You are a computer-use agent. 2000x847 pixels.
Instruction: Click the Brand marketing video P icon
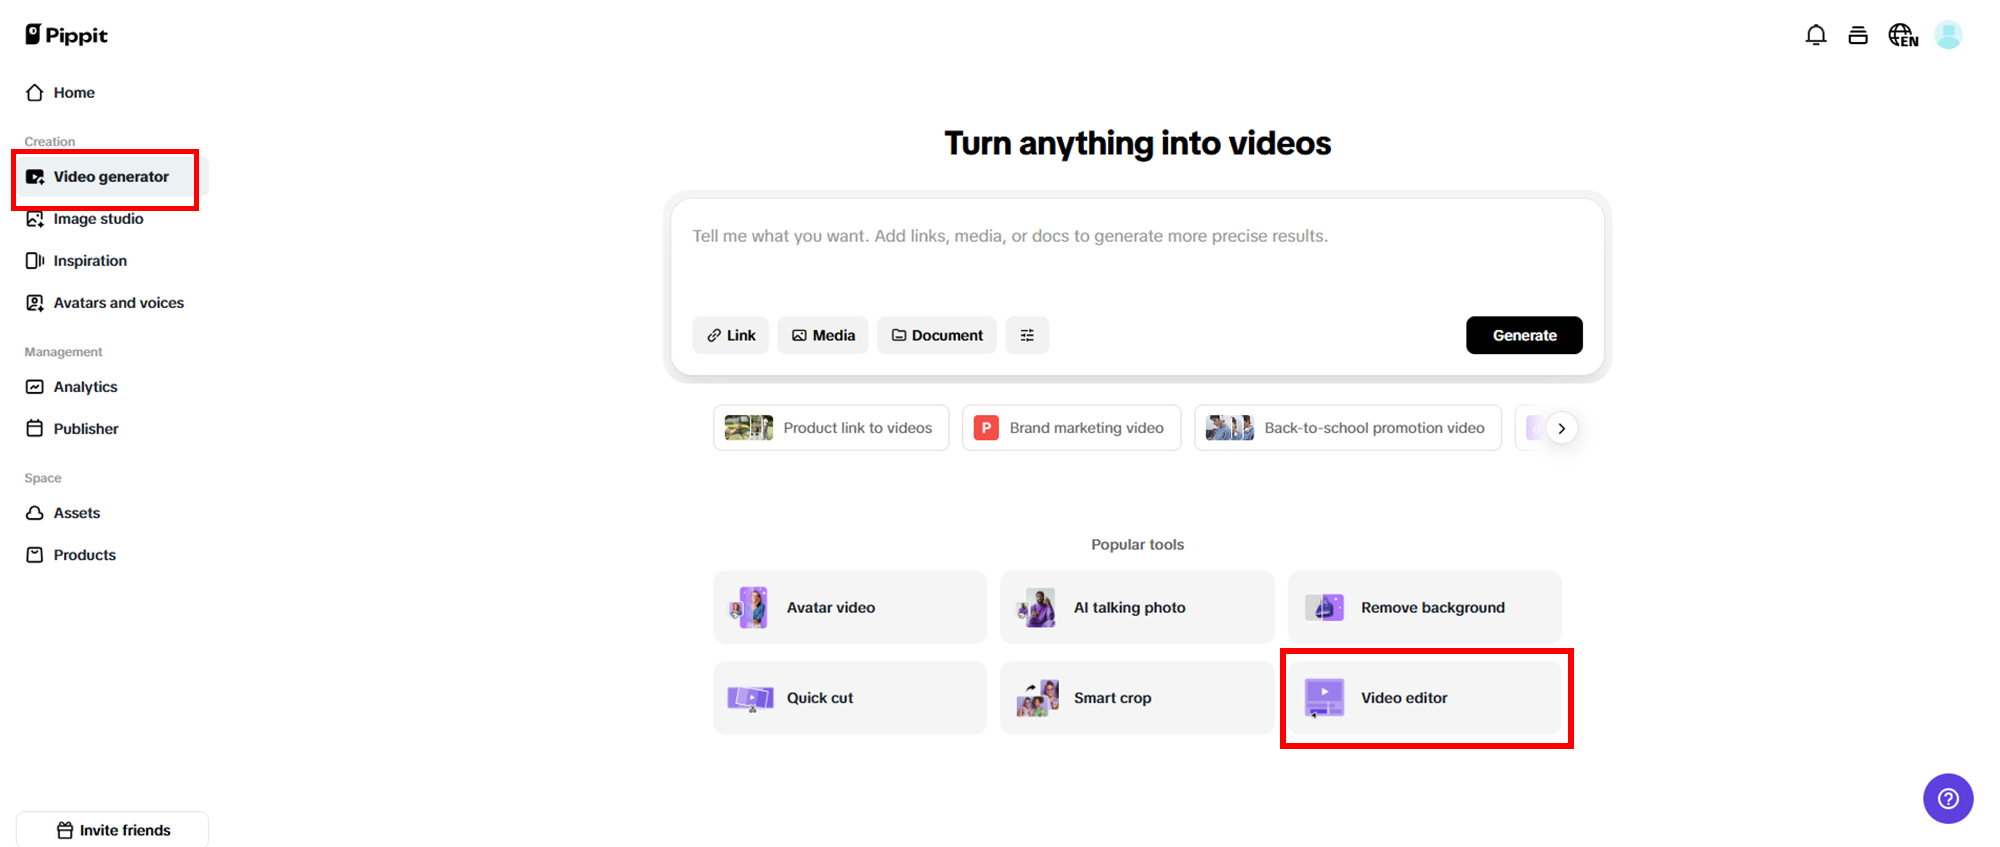[986, 428]
